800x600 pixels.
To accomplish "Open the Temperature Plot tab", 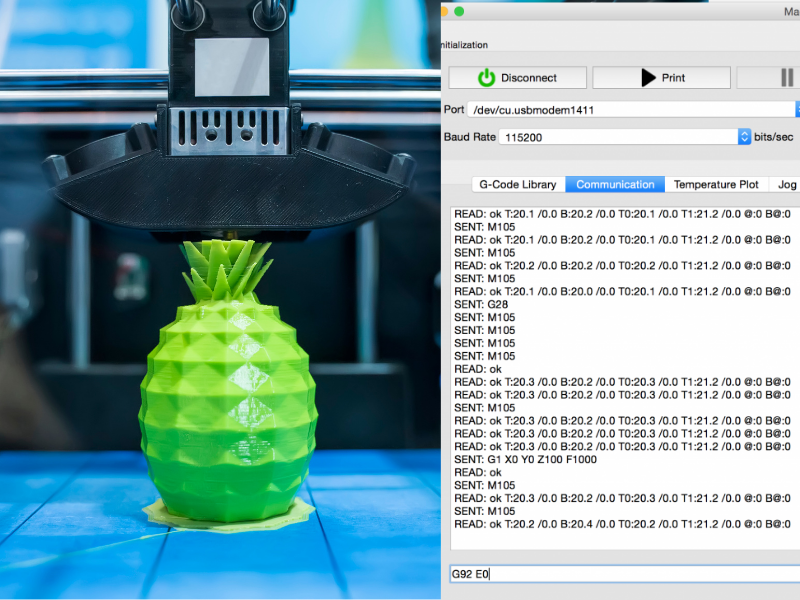I will 717,184.
